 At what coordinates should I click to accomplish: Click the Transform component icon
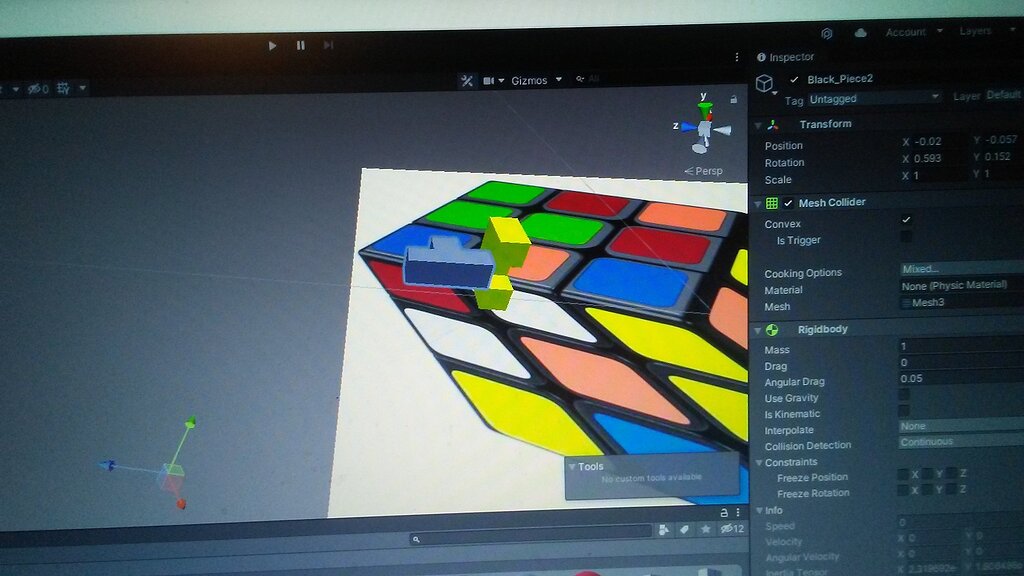pos(771,123)
